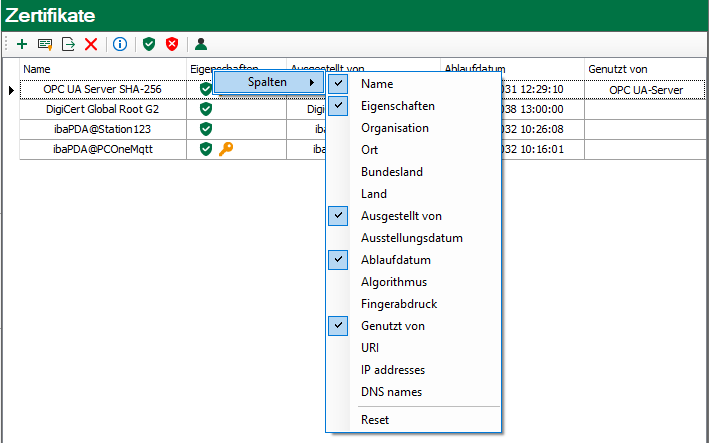Screen dimensions: 709x443
Task: Select the ibaPDA@Station123 certificate row
Action: point(102,129)
